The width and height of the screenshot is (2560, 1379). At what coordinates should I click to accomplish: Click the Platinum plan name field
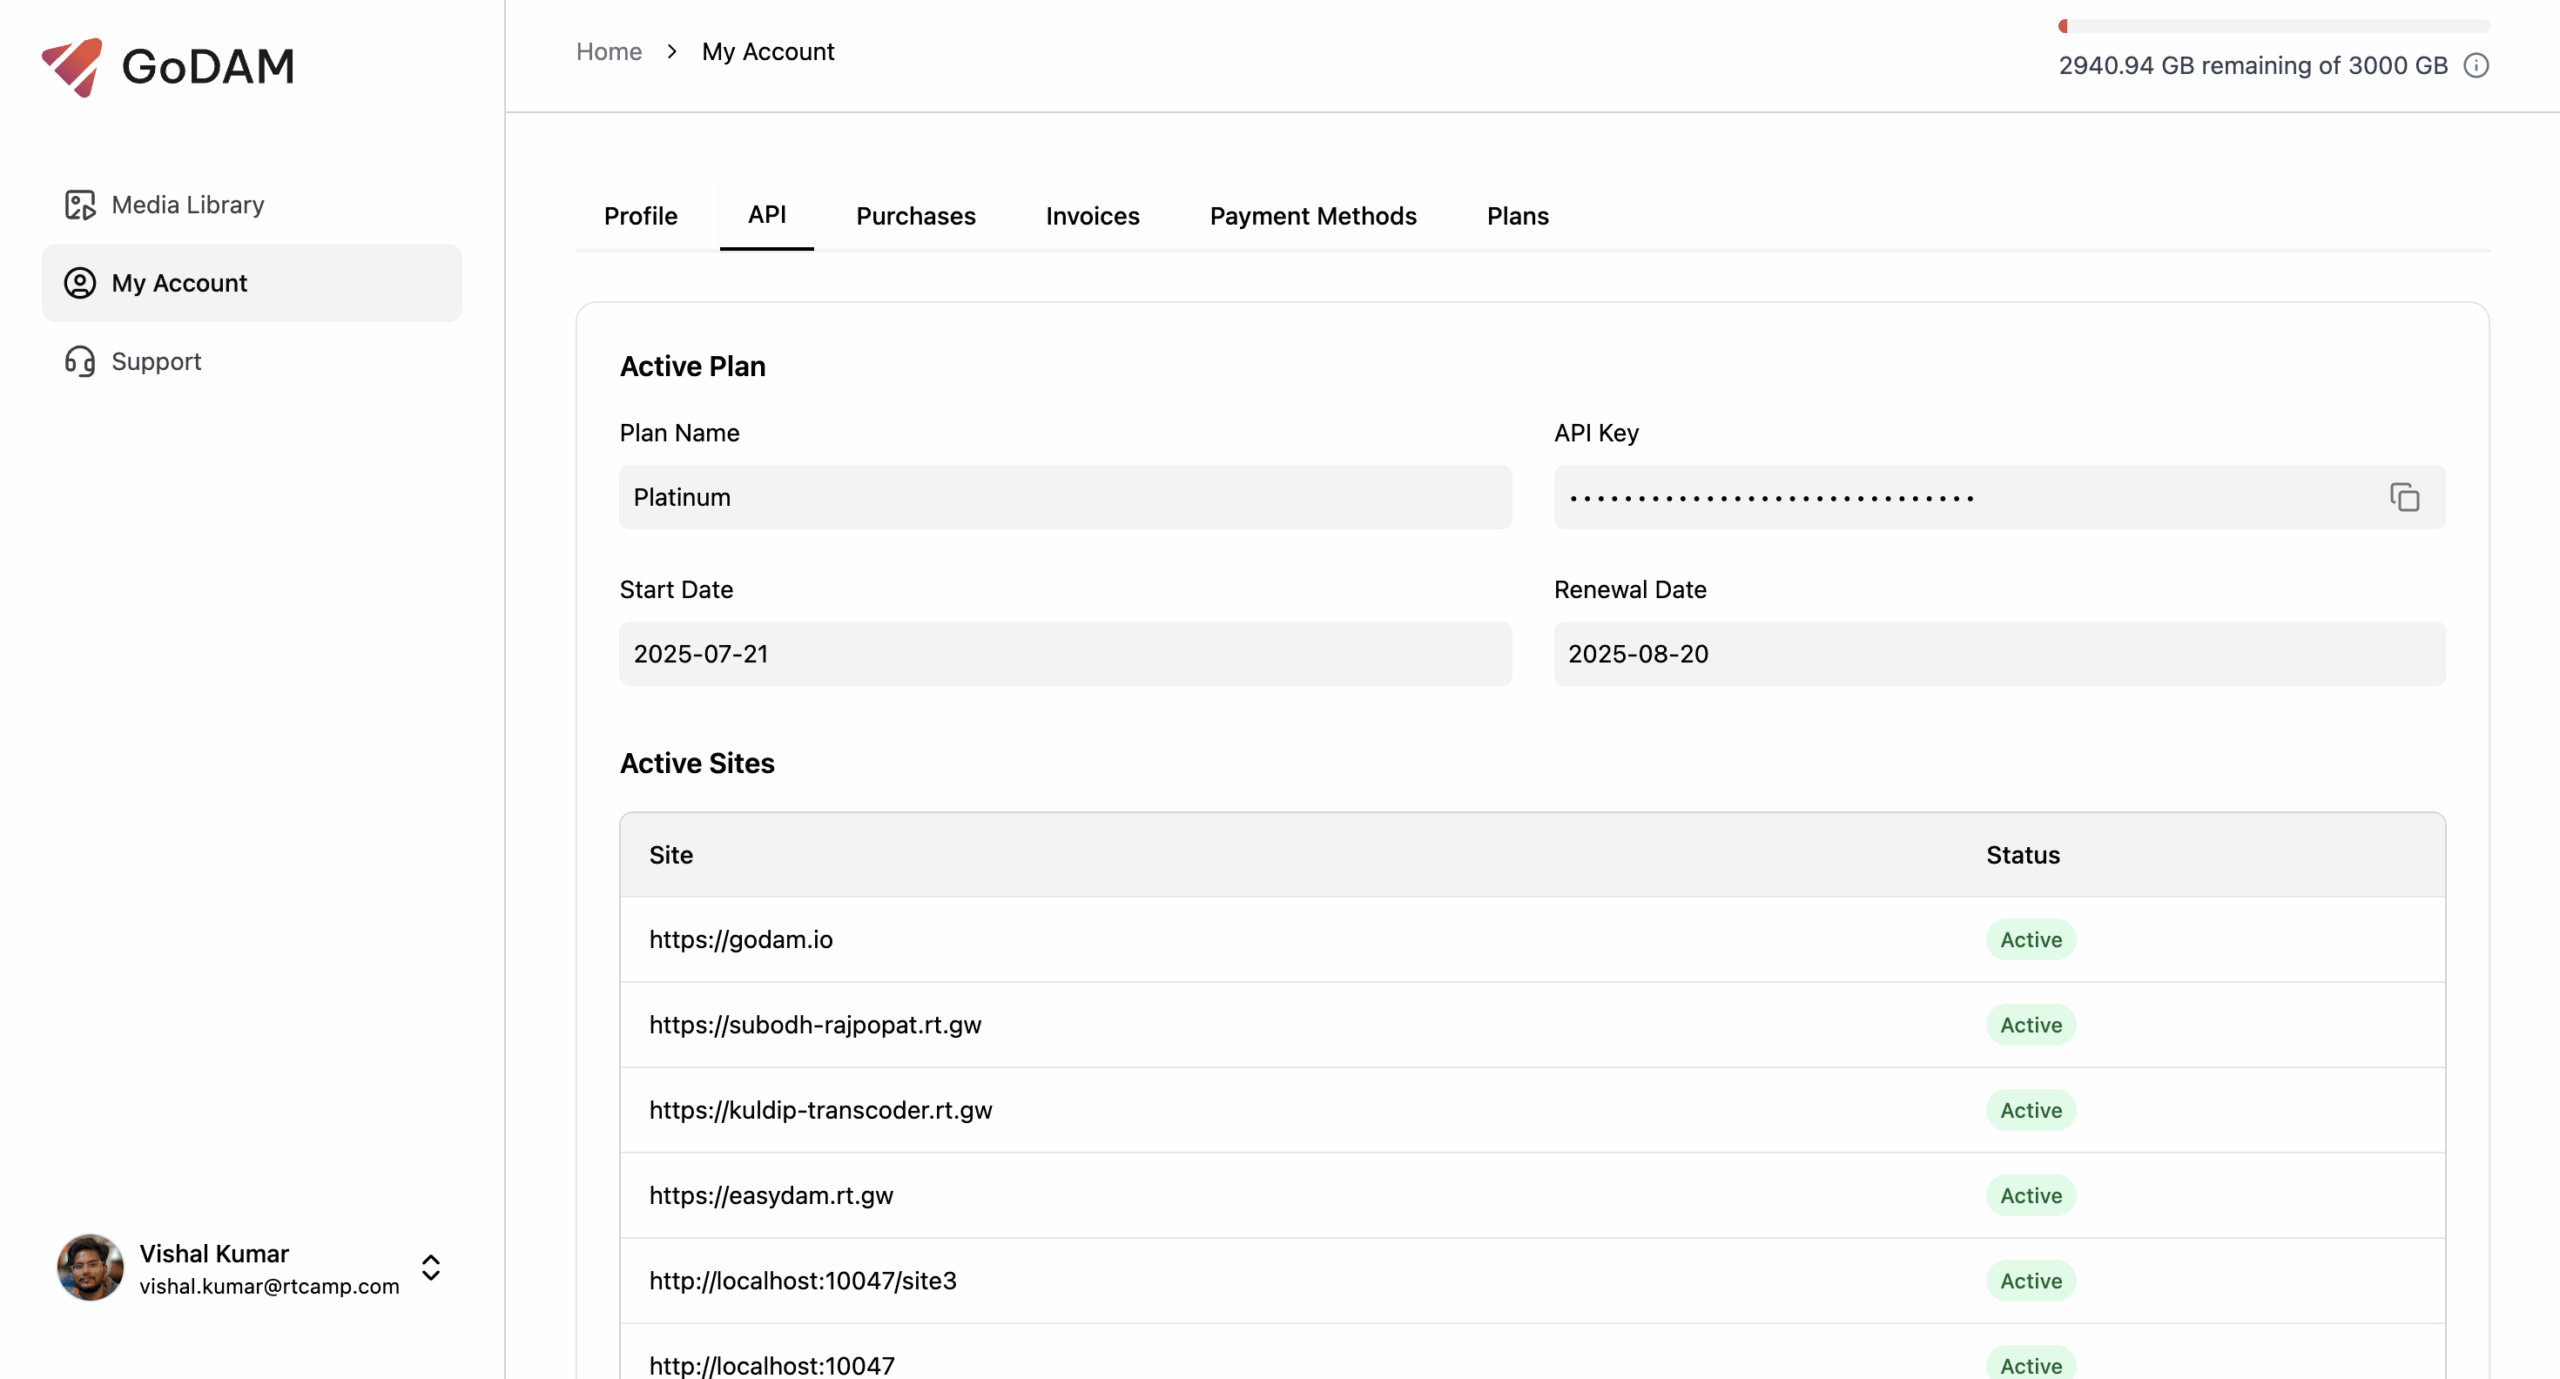[x=1063, y=497]
